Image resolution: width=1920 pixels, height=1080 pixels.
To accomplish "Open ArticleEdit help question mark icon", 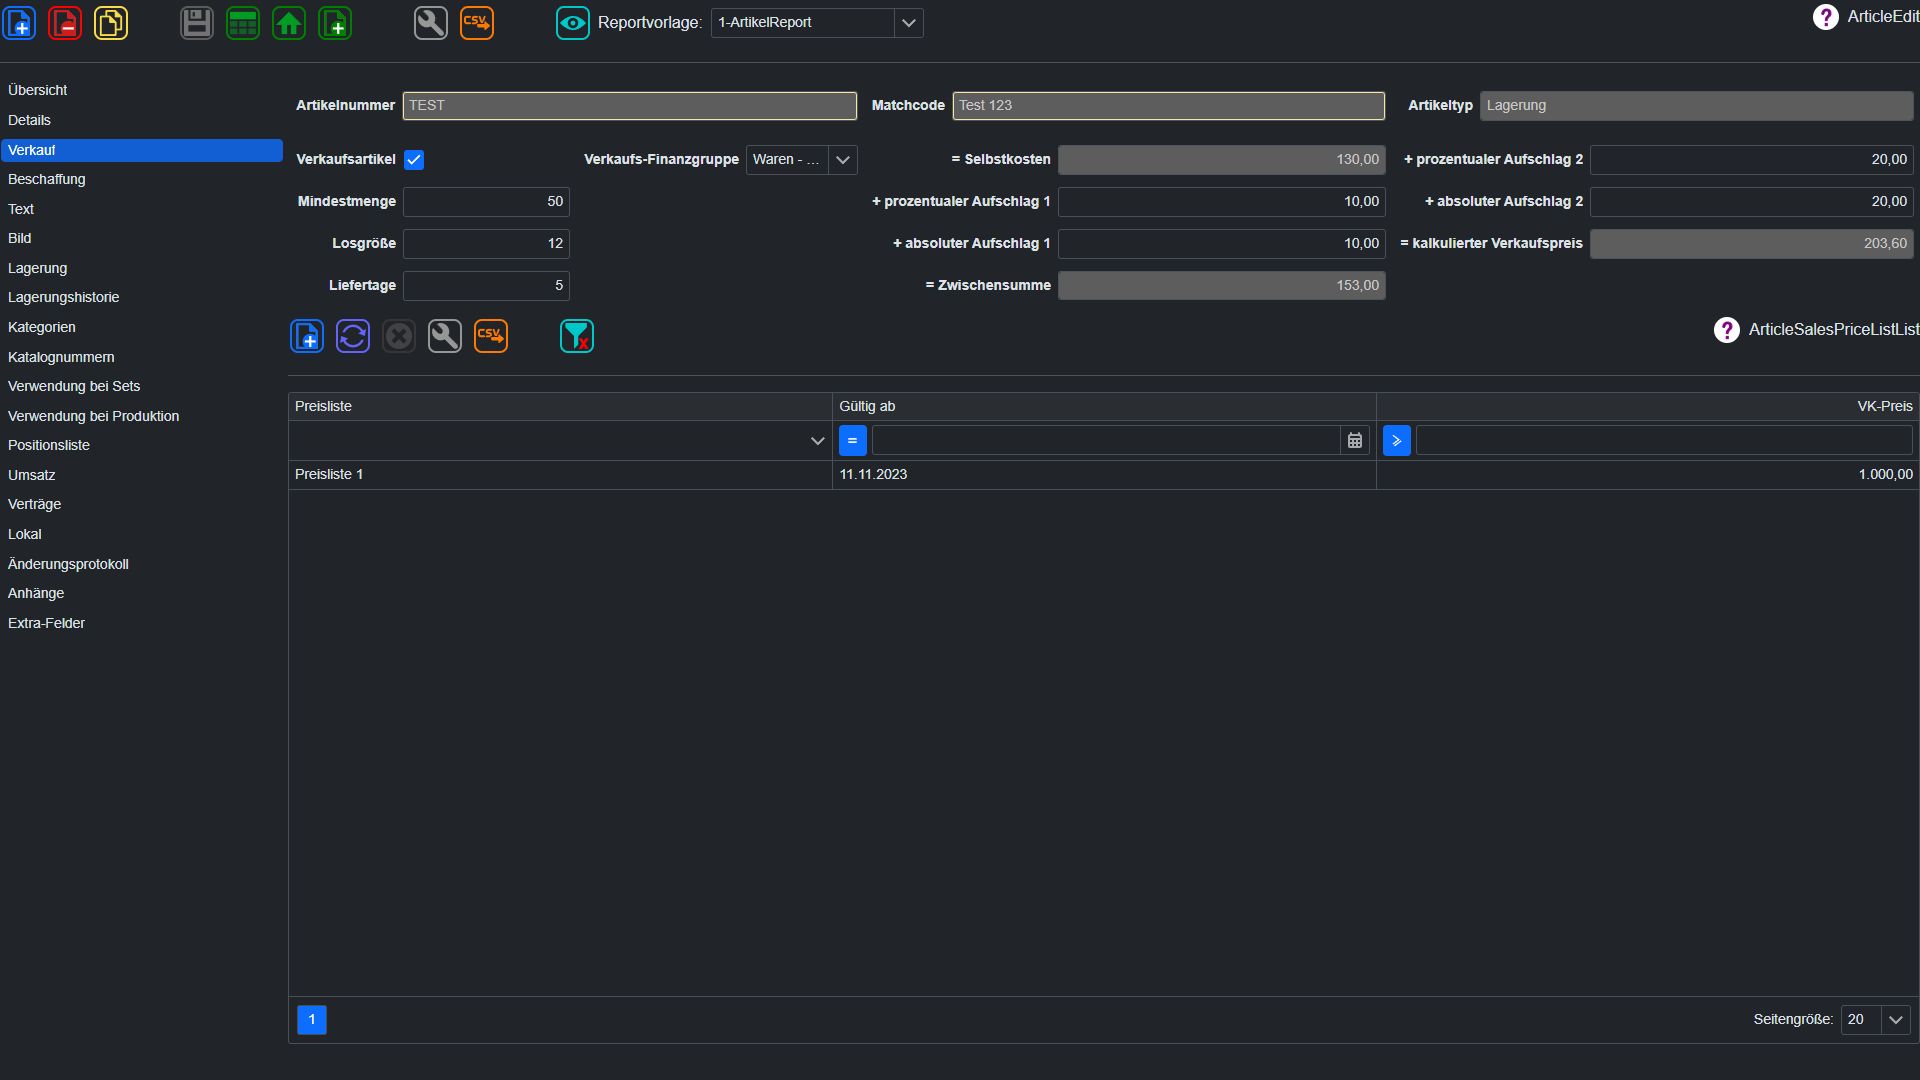I will [1825, 17].
